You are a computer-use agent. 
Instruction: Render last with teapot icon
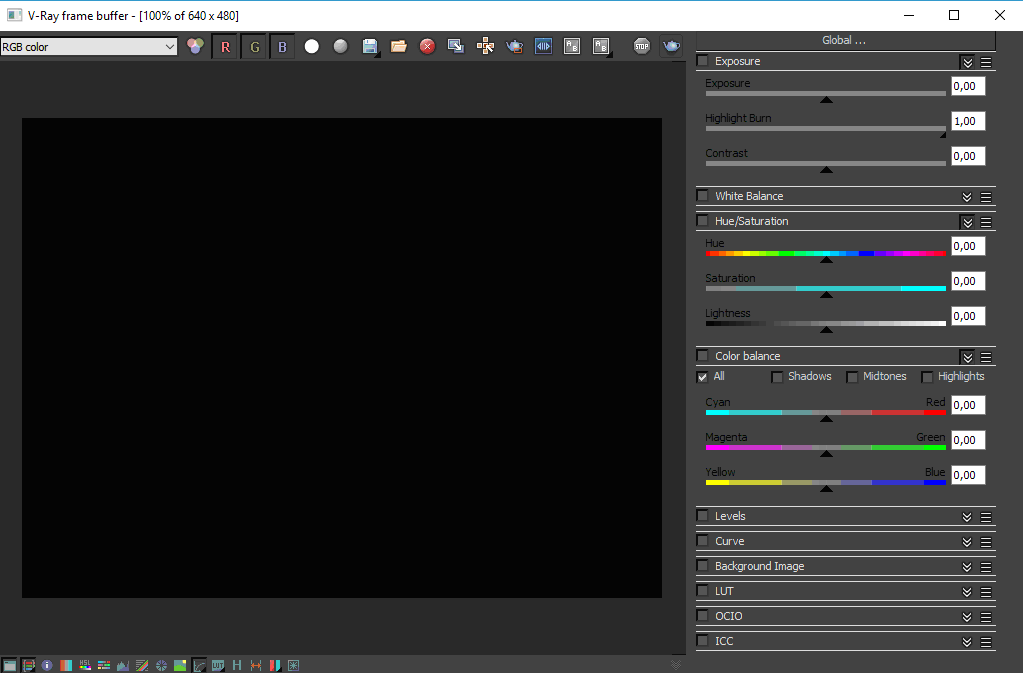click(x=671, y=46)
